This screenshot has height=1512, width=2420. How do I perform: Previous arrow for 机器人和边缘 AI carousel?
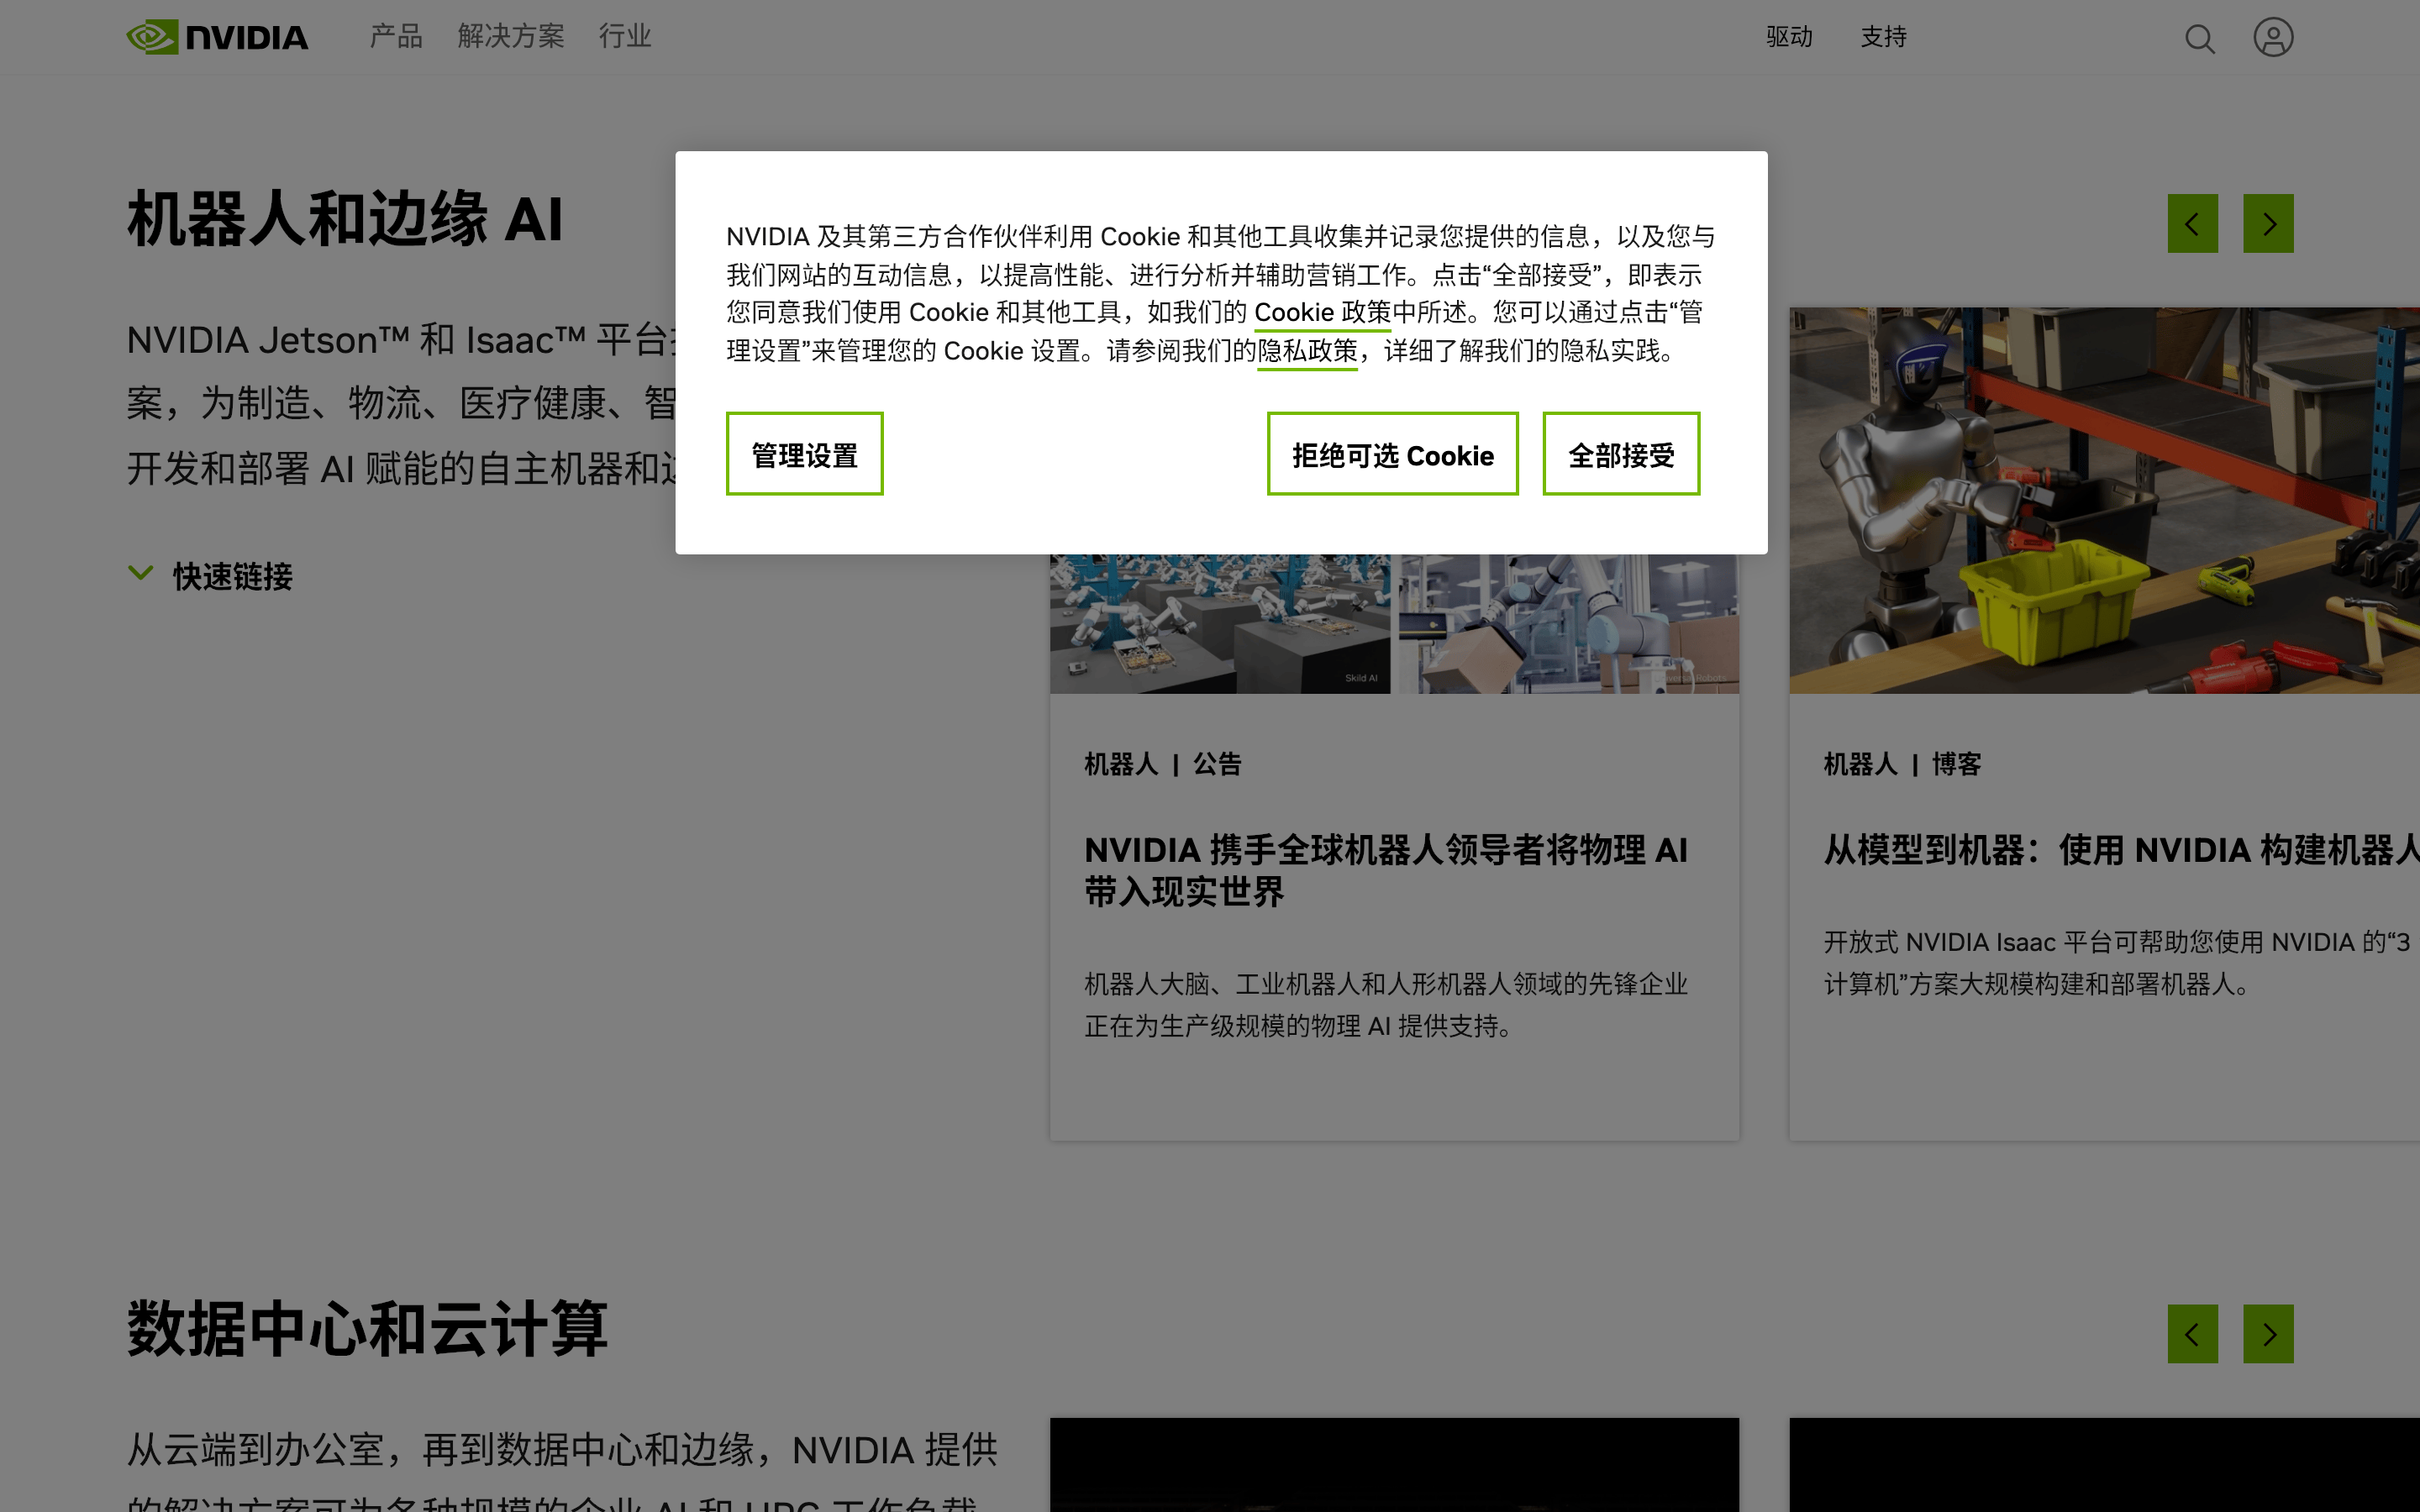(x=2192, y=223)
